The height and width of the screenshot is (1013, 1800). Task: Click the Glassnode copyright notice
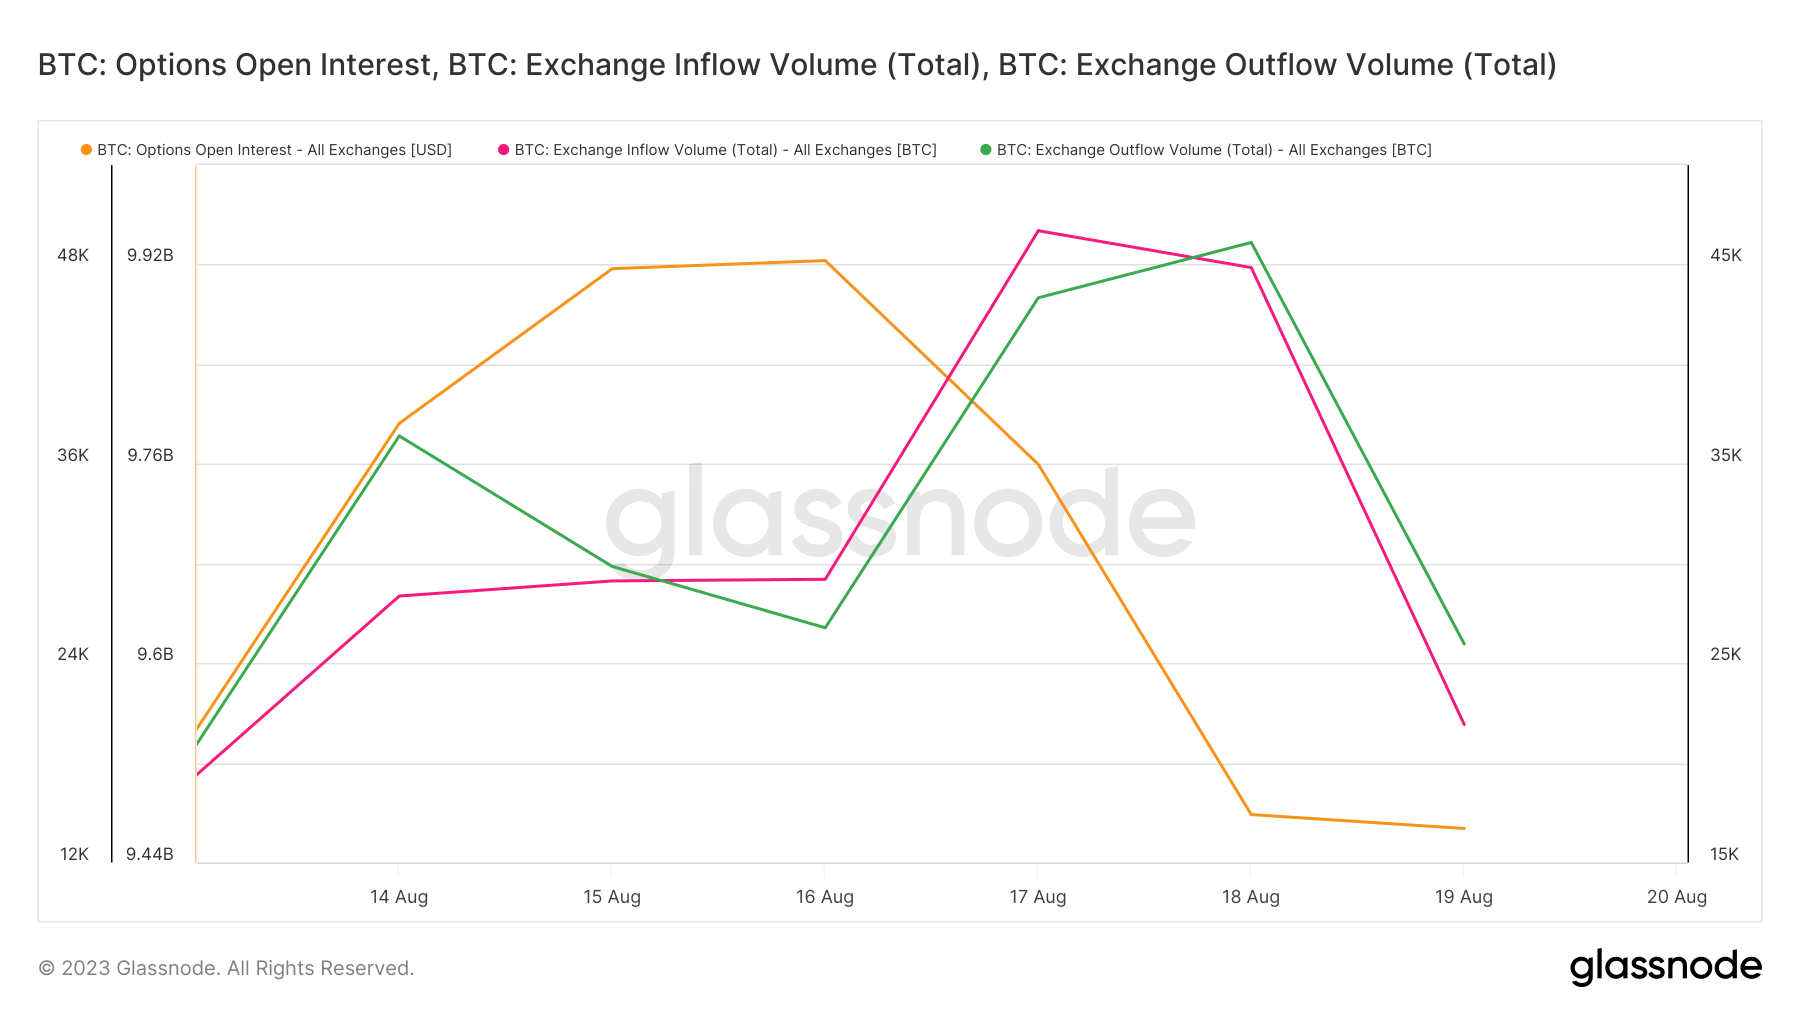point(226,968)
